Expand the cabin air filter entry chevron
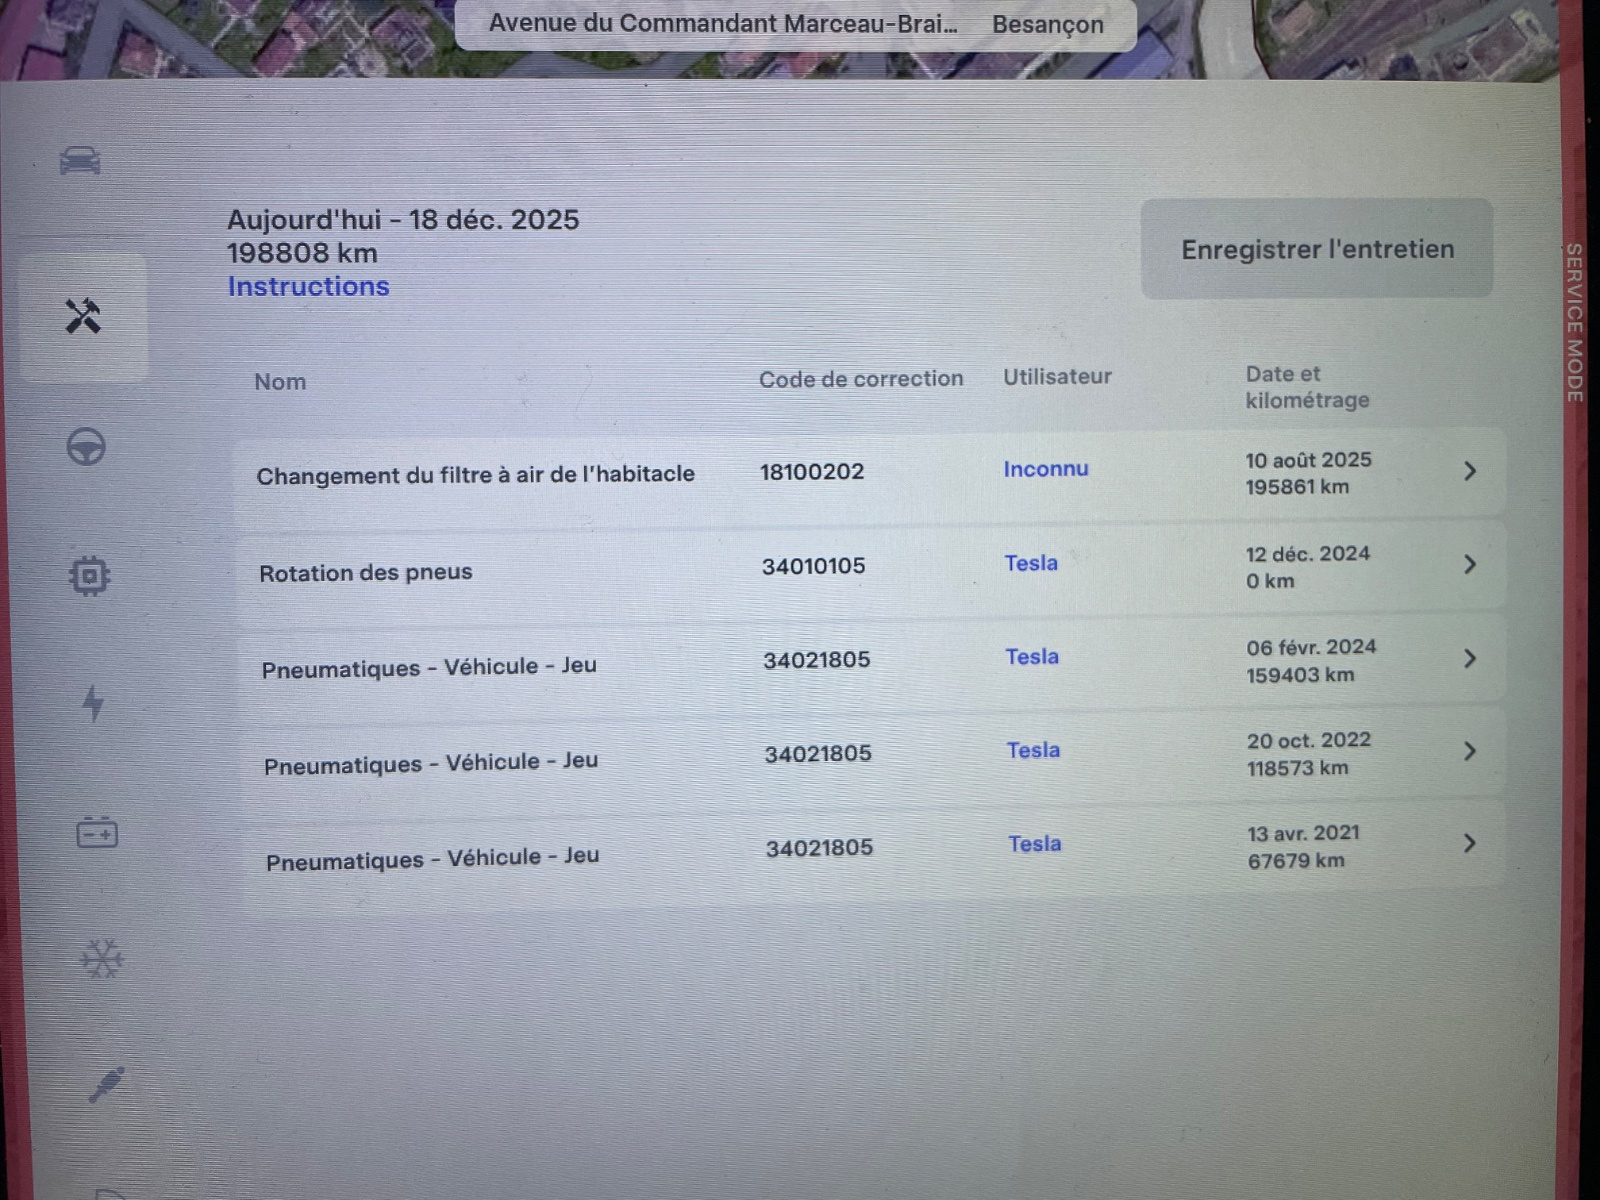 [1469, 471]
